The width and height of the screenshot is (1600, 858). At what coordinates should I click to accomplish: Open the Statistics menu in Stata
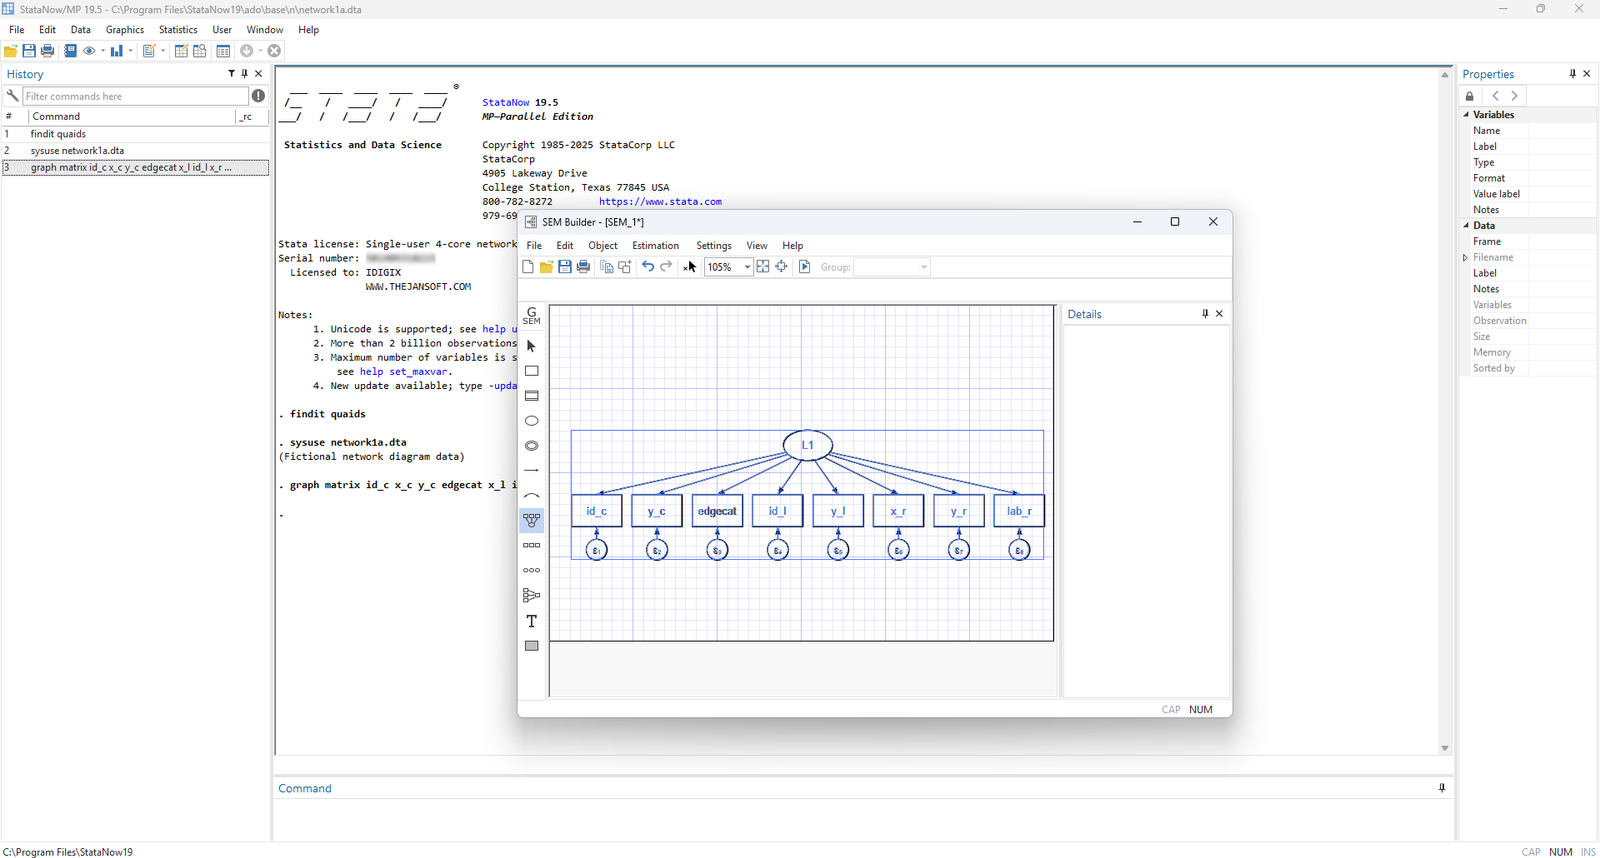coord(178,30)
